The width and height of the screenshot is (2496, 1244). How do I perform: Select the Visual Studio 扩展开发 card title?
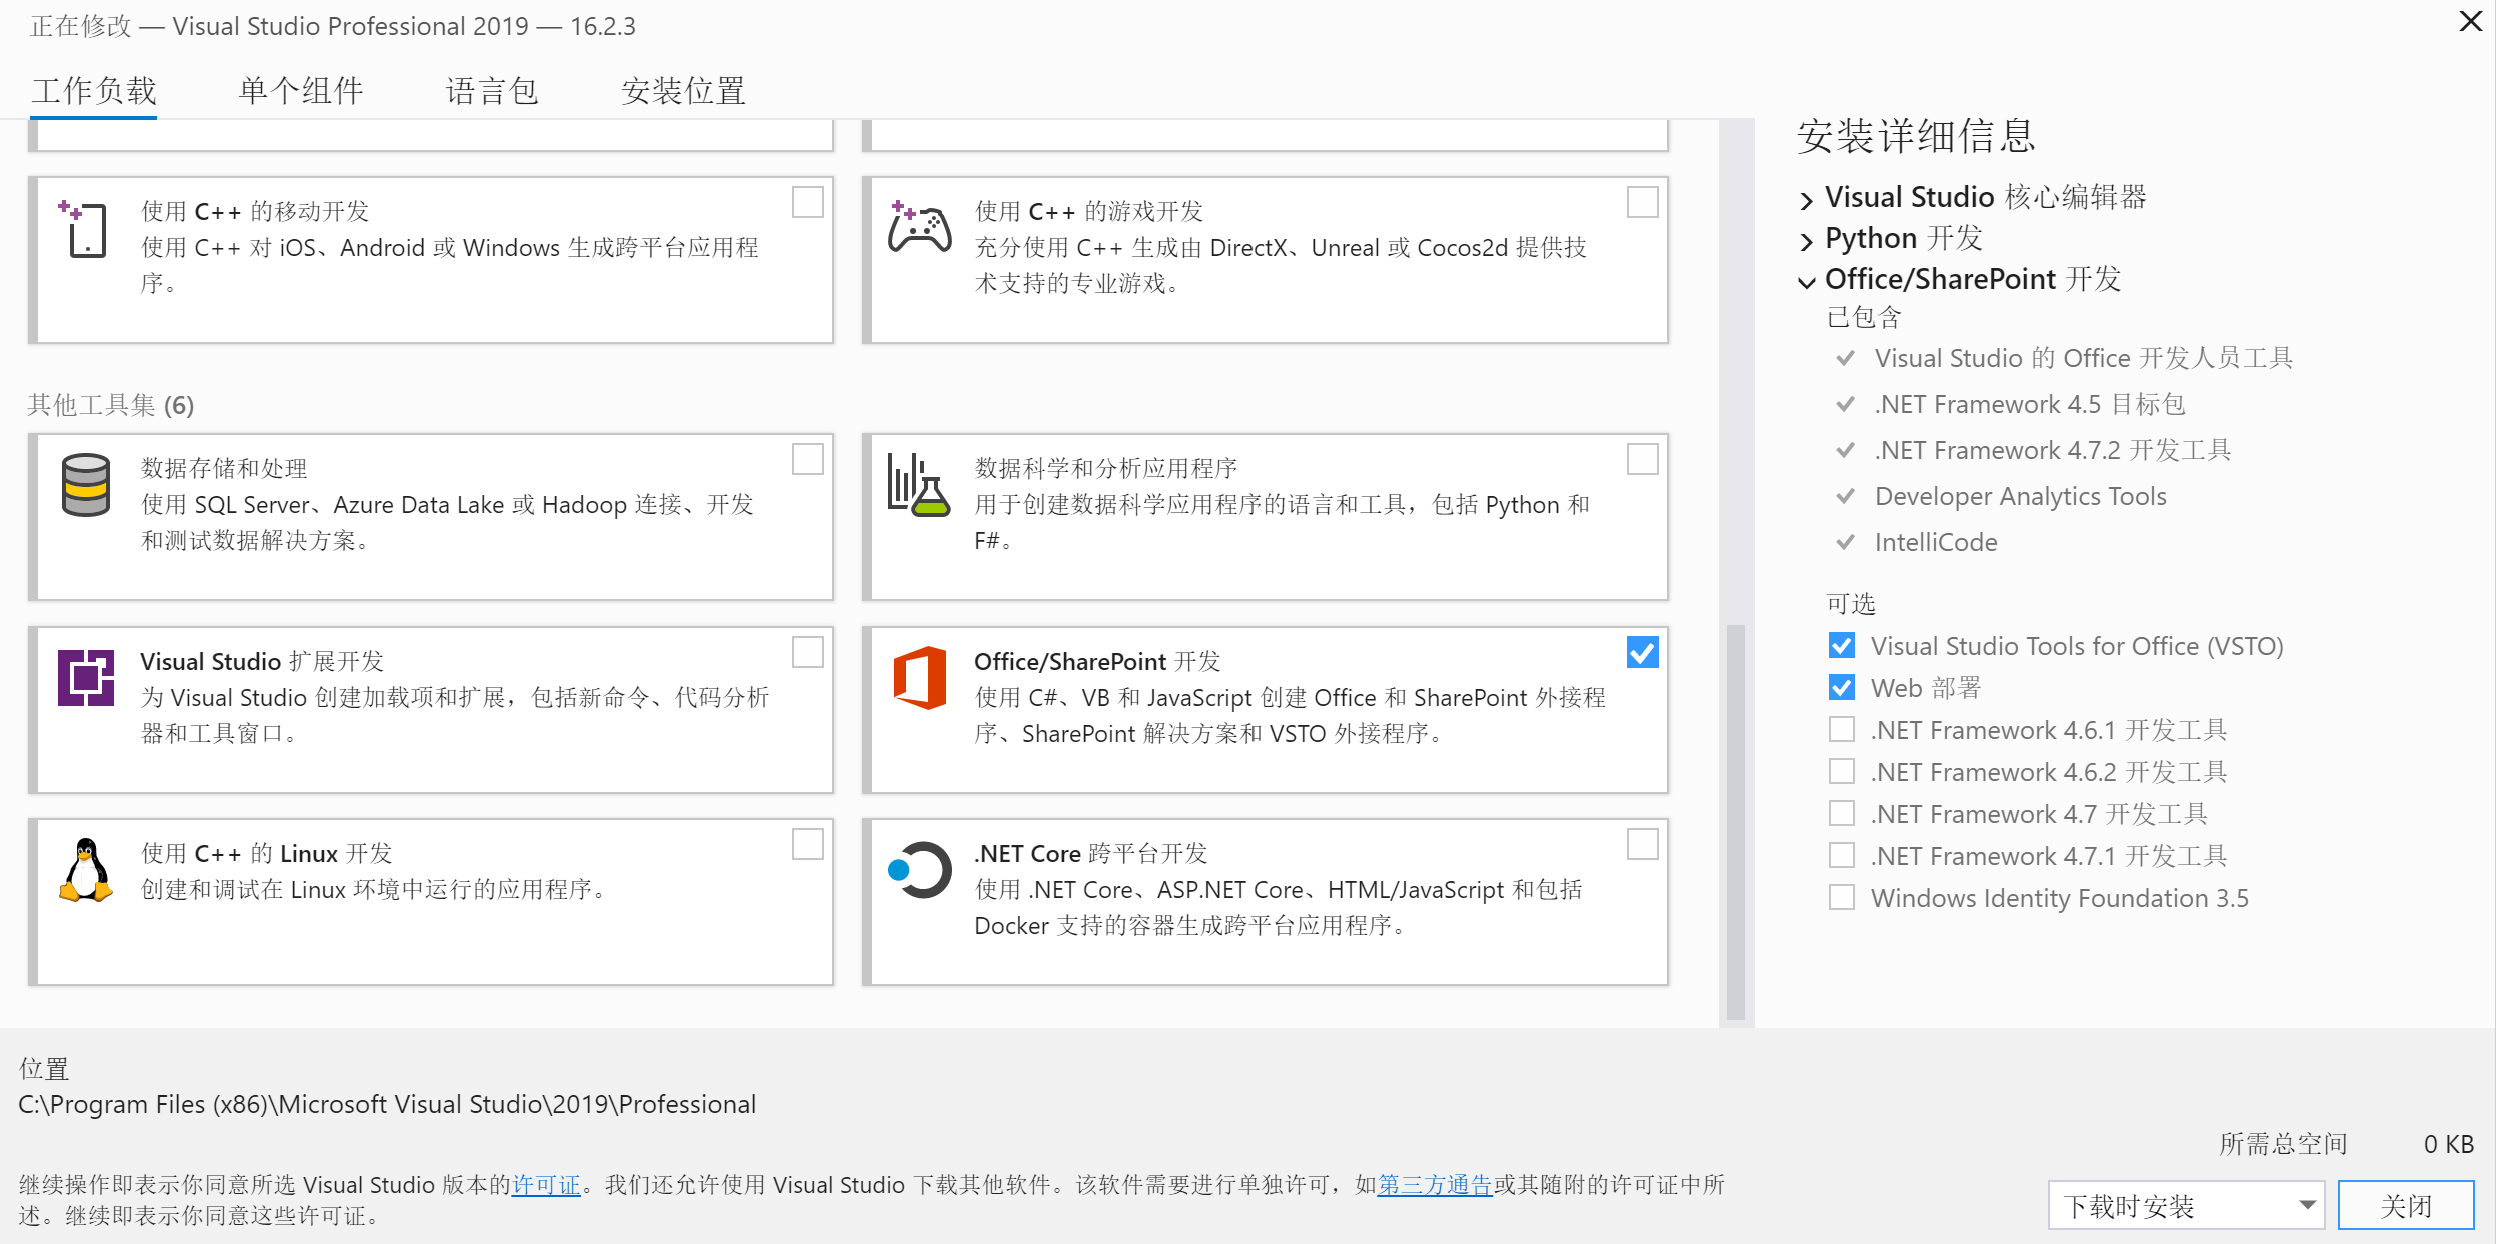(x=262, y=662)
